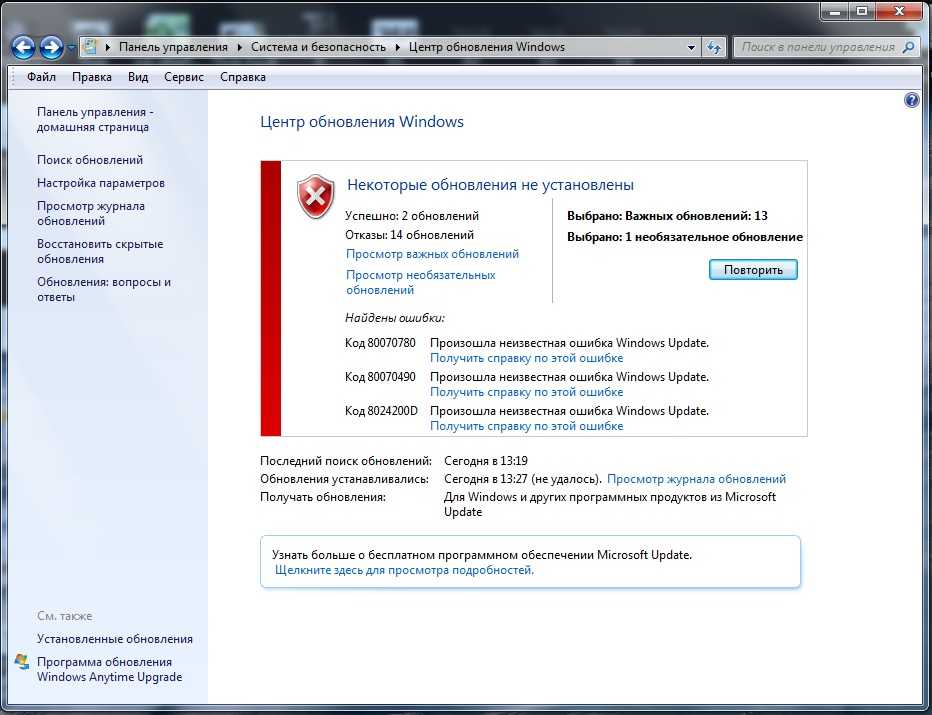
Task: Go back with the Back arrow button
Action: [23, 48]
